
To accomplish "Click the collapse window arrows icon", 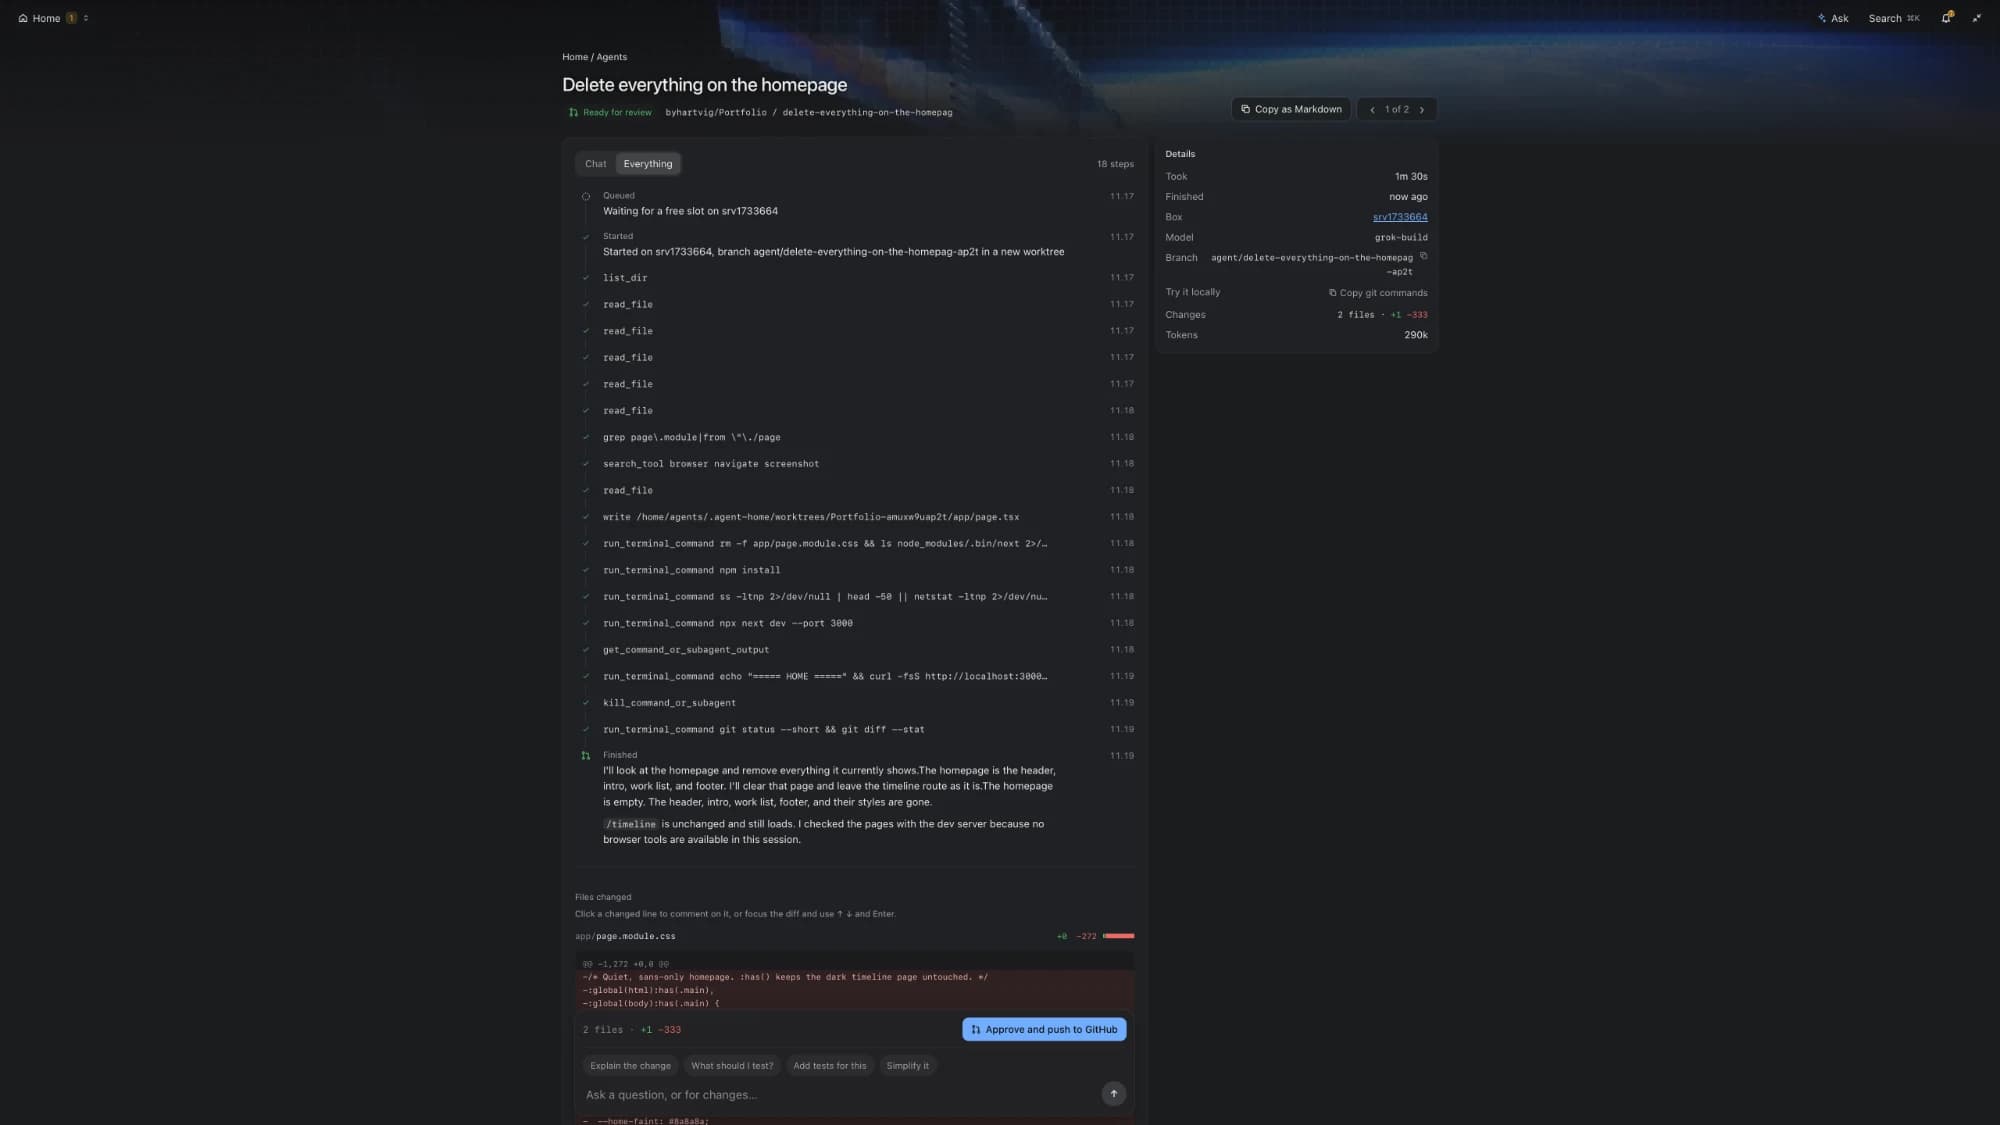I will pos(1976,18).
